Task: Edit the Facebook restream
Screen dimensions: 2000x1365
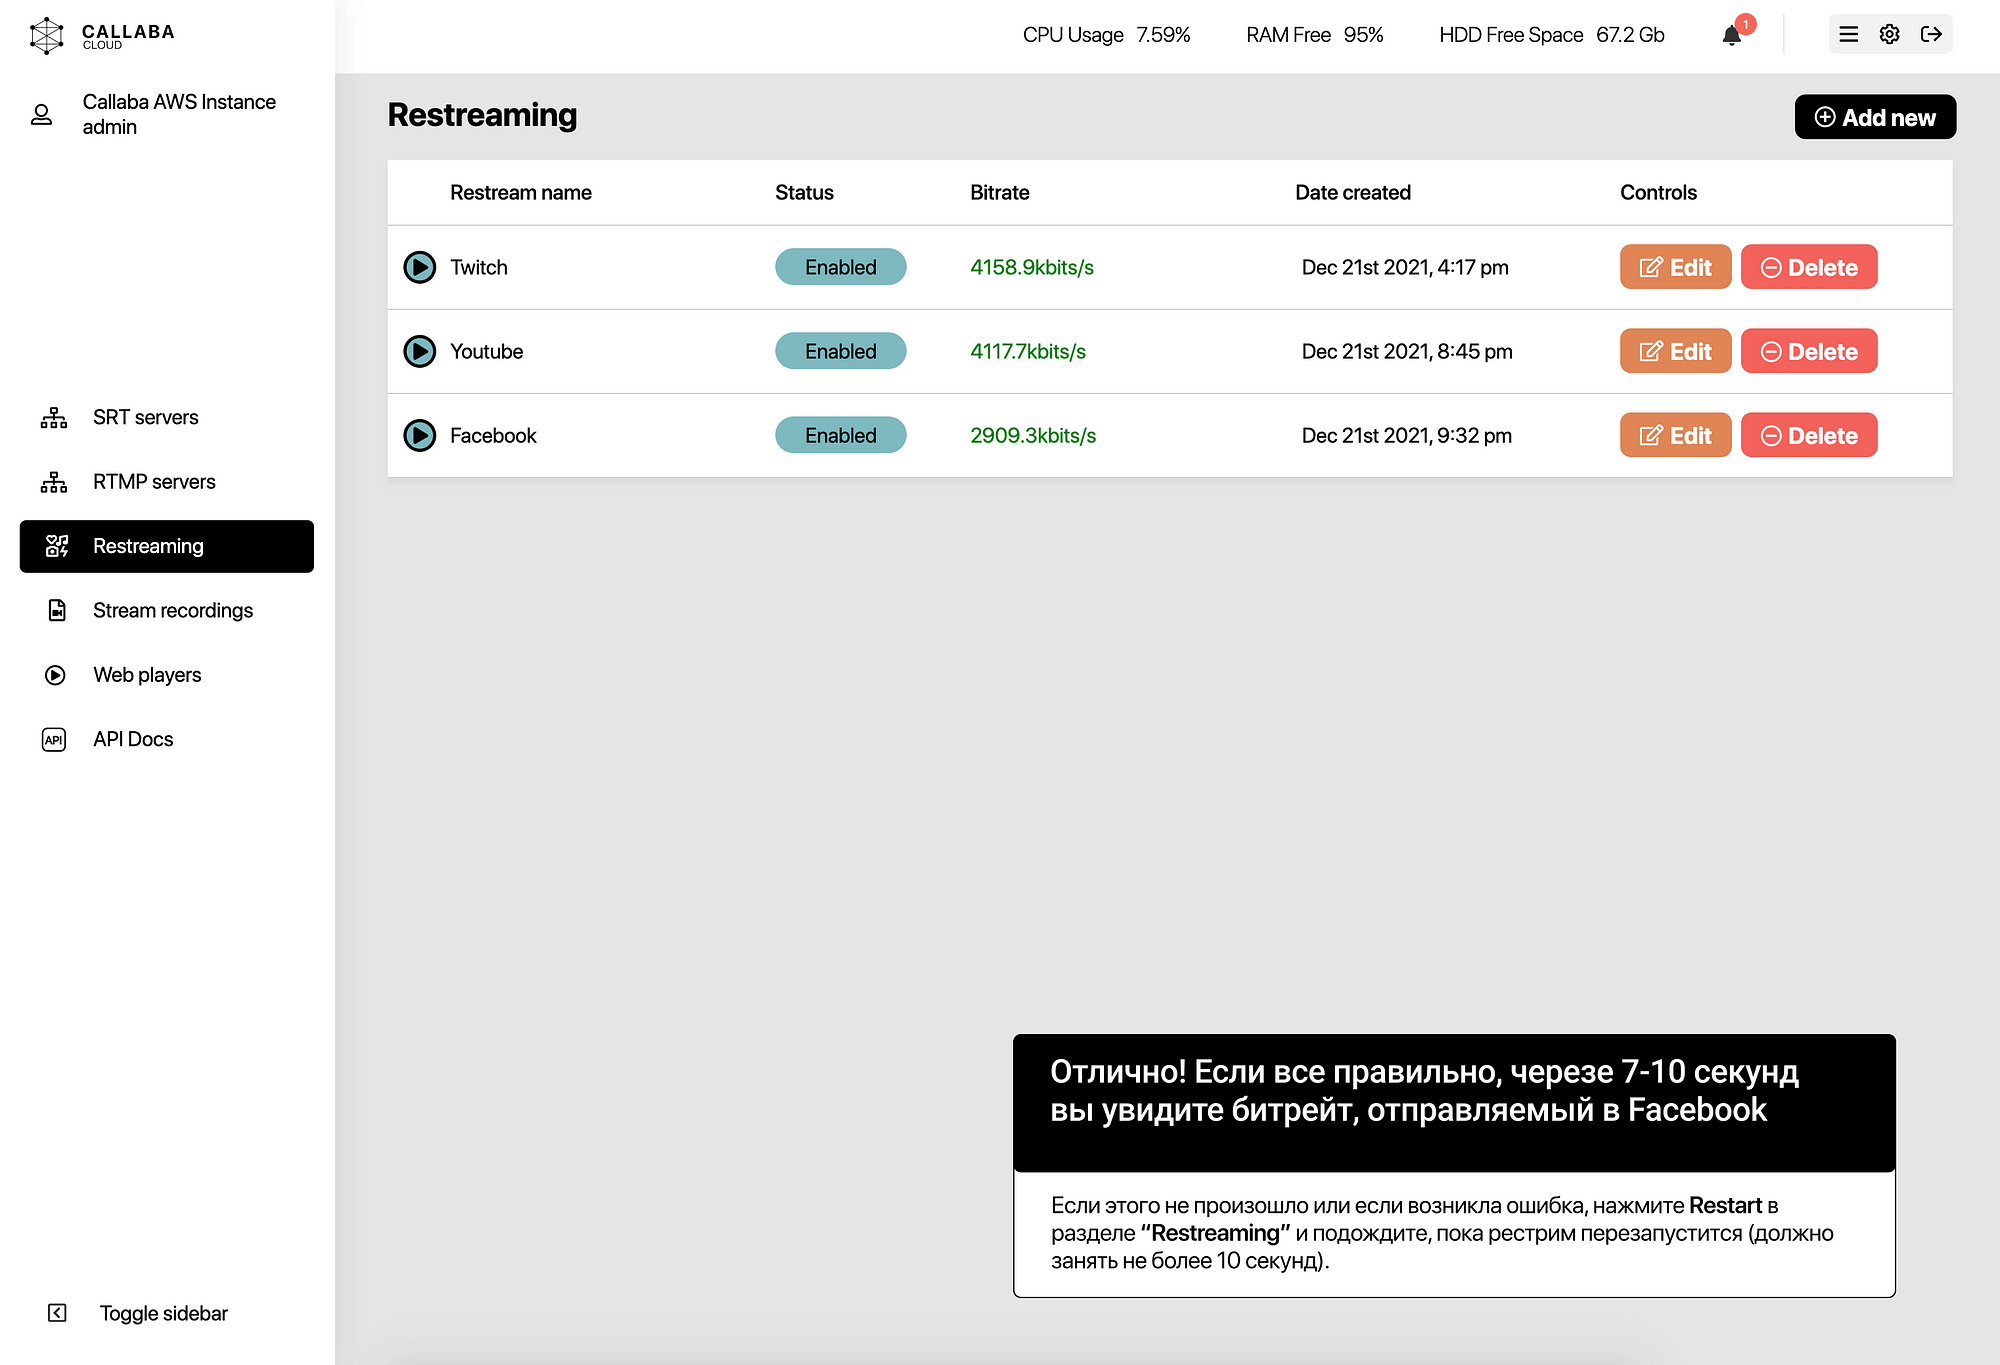Action: (x=1675, y=435)
